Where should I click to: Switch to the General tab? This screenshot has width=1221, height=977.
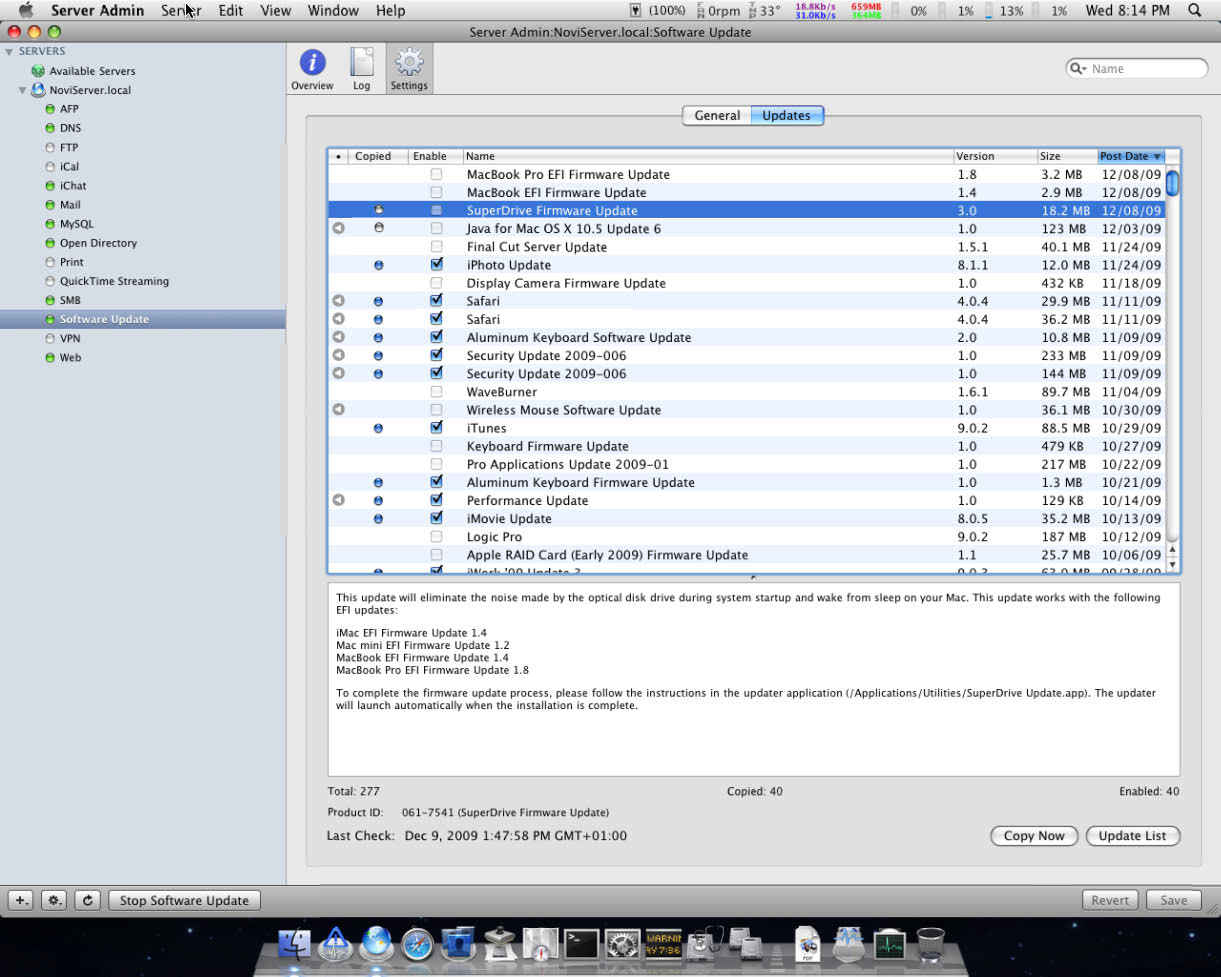717,115
